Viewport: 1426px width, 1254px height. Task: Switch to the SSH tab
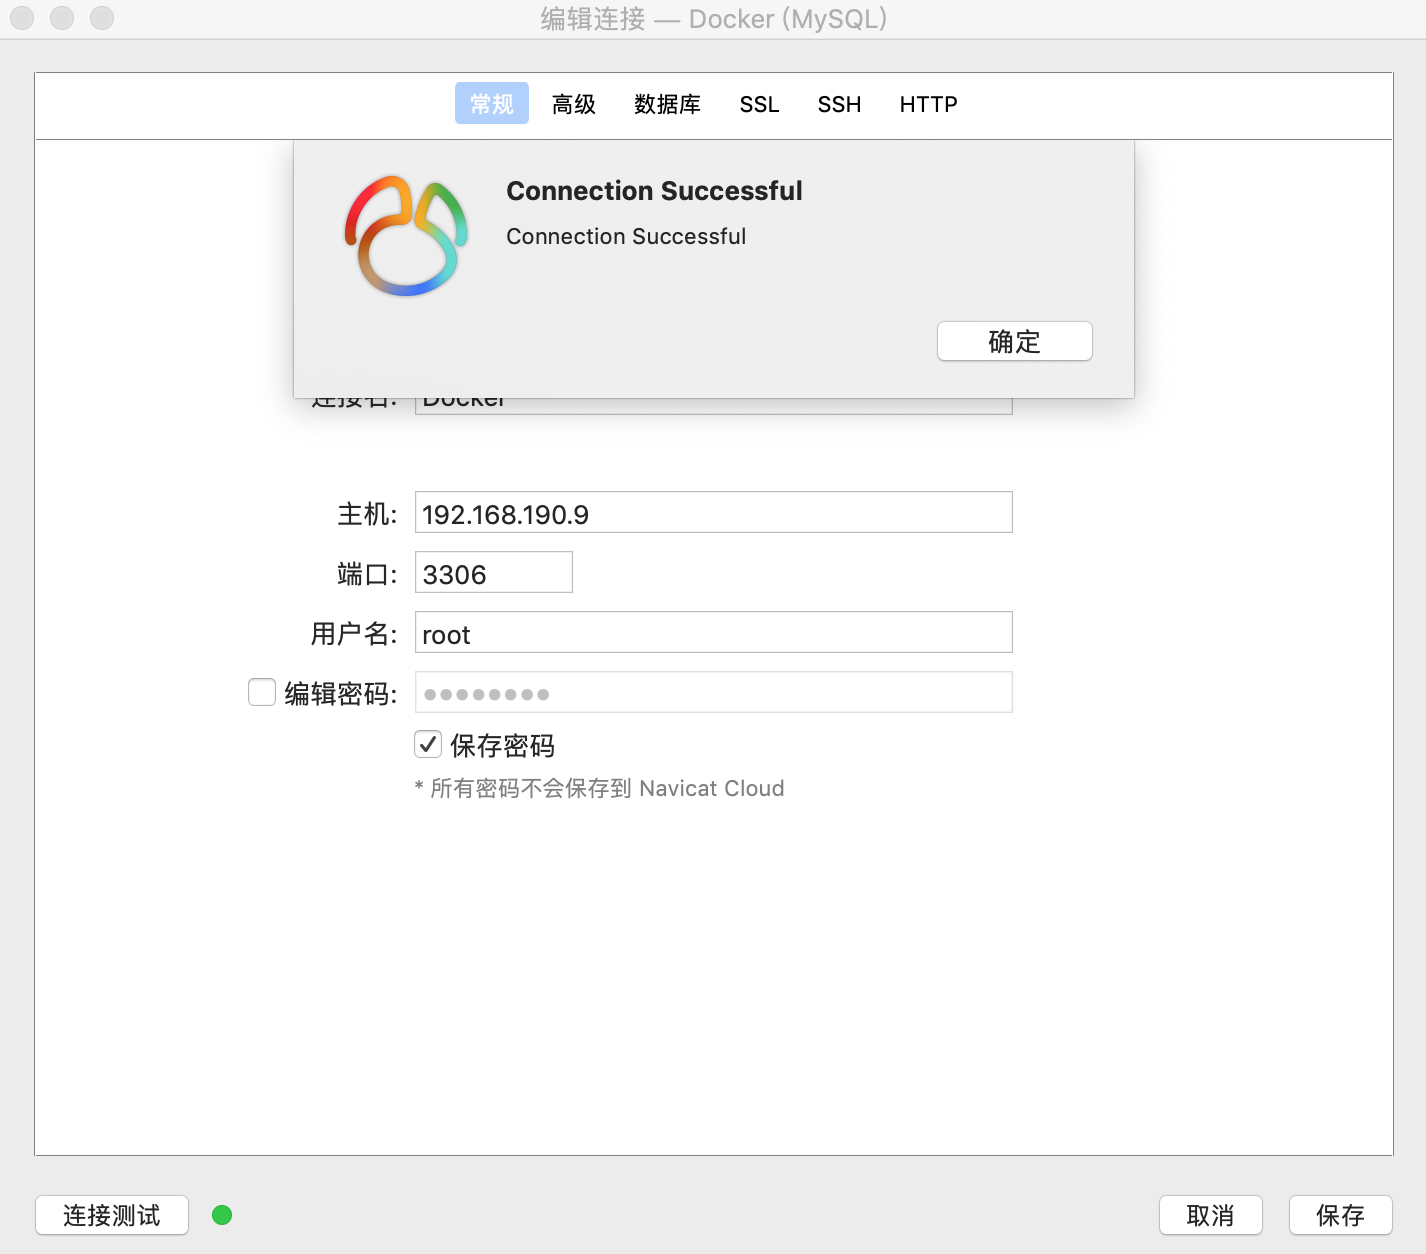pos(839,104)
